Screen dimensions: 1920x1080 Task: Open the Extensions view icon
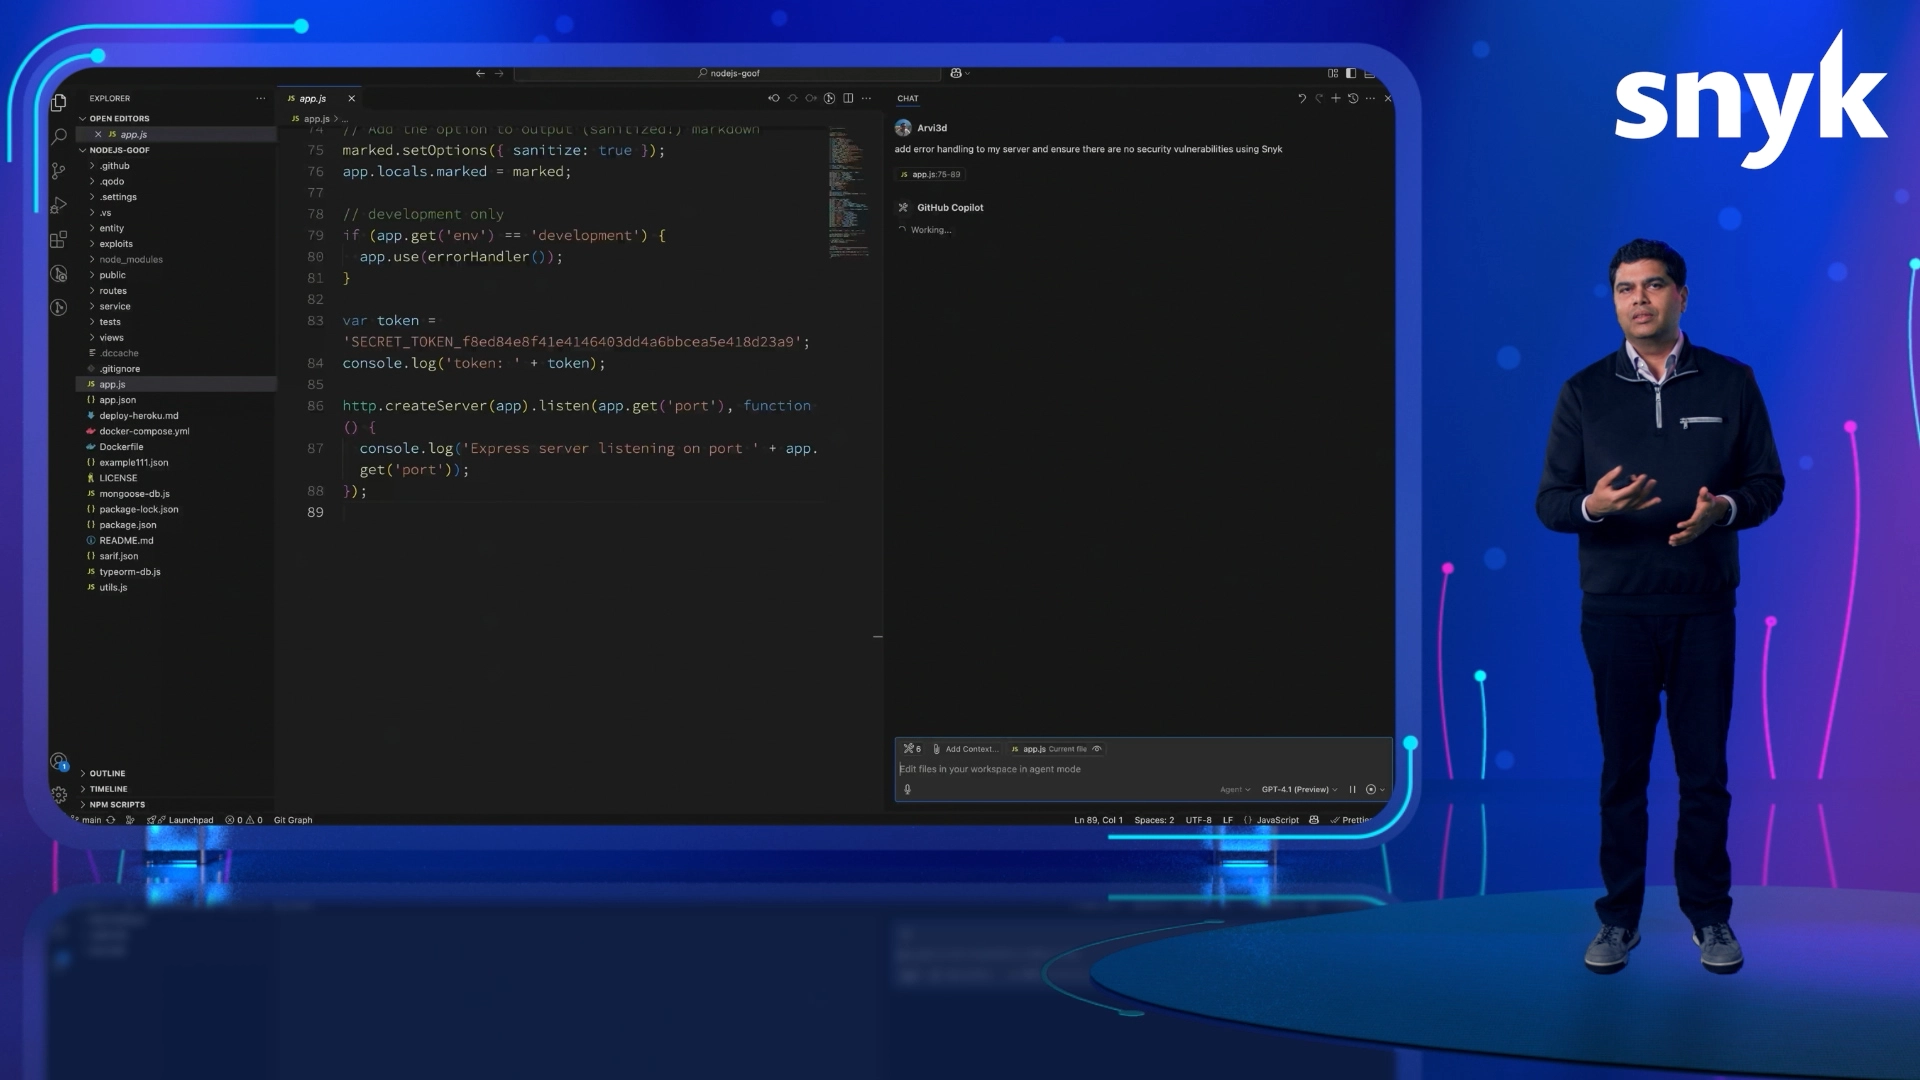pos(59,240)
